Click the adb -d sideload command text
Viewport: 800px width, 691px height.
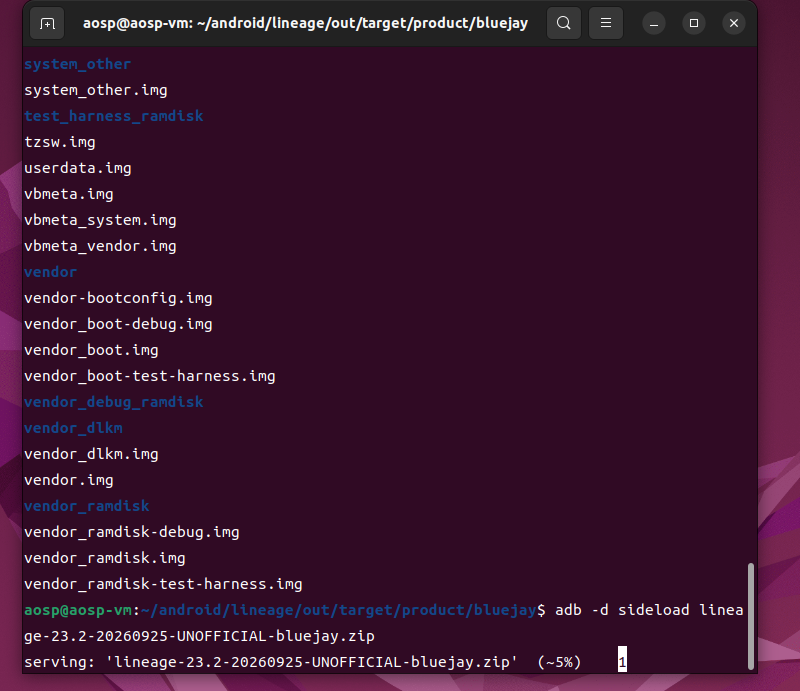tap(384, 623)
